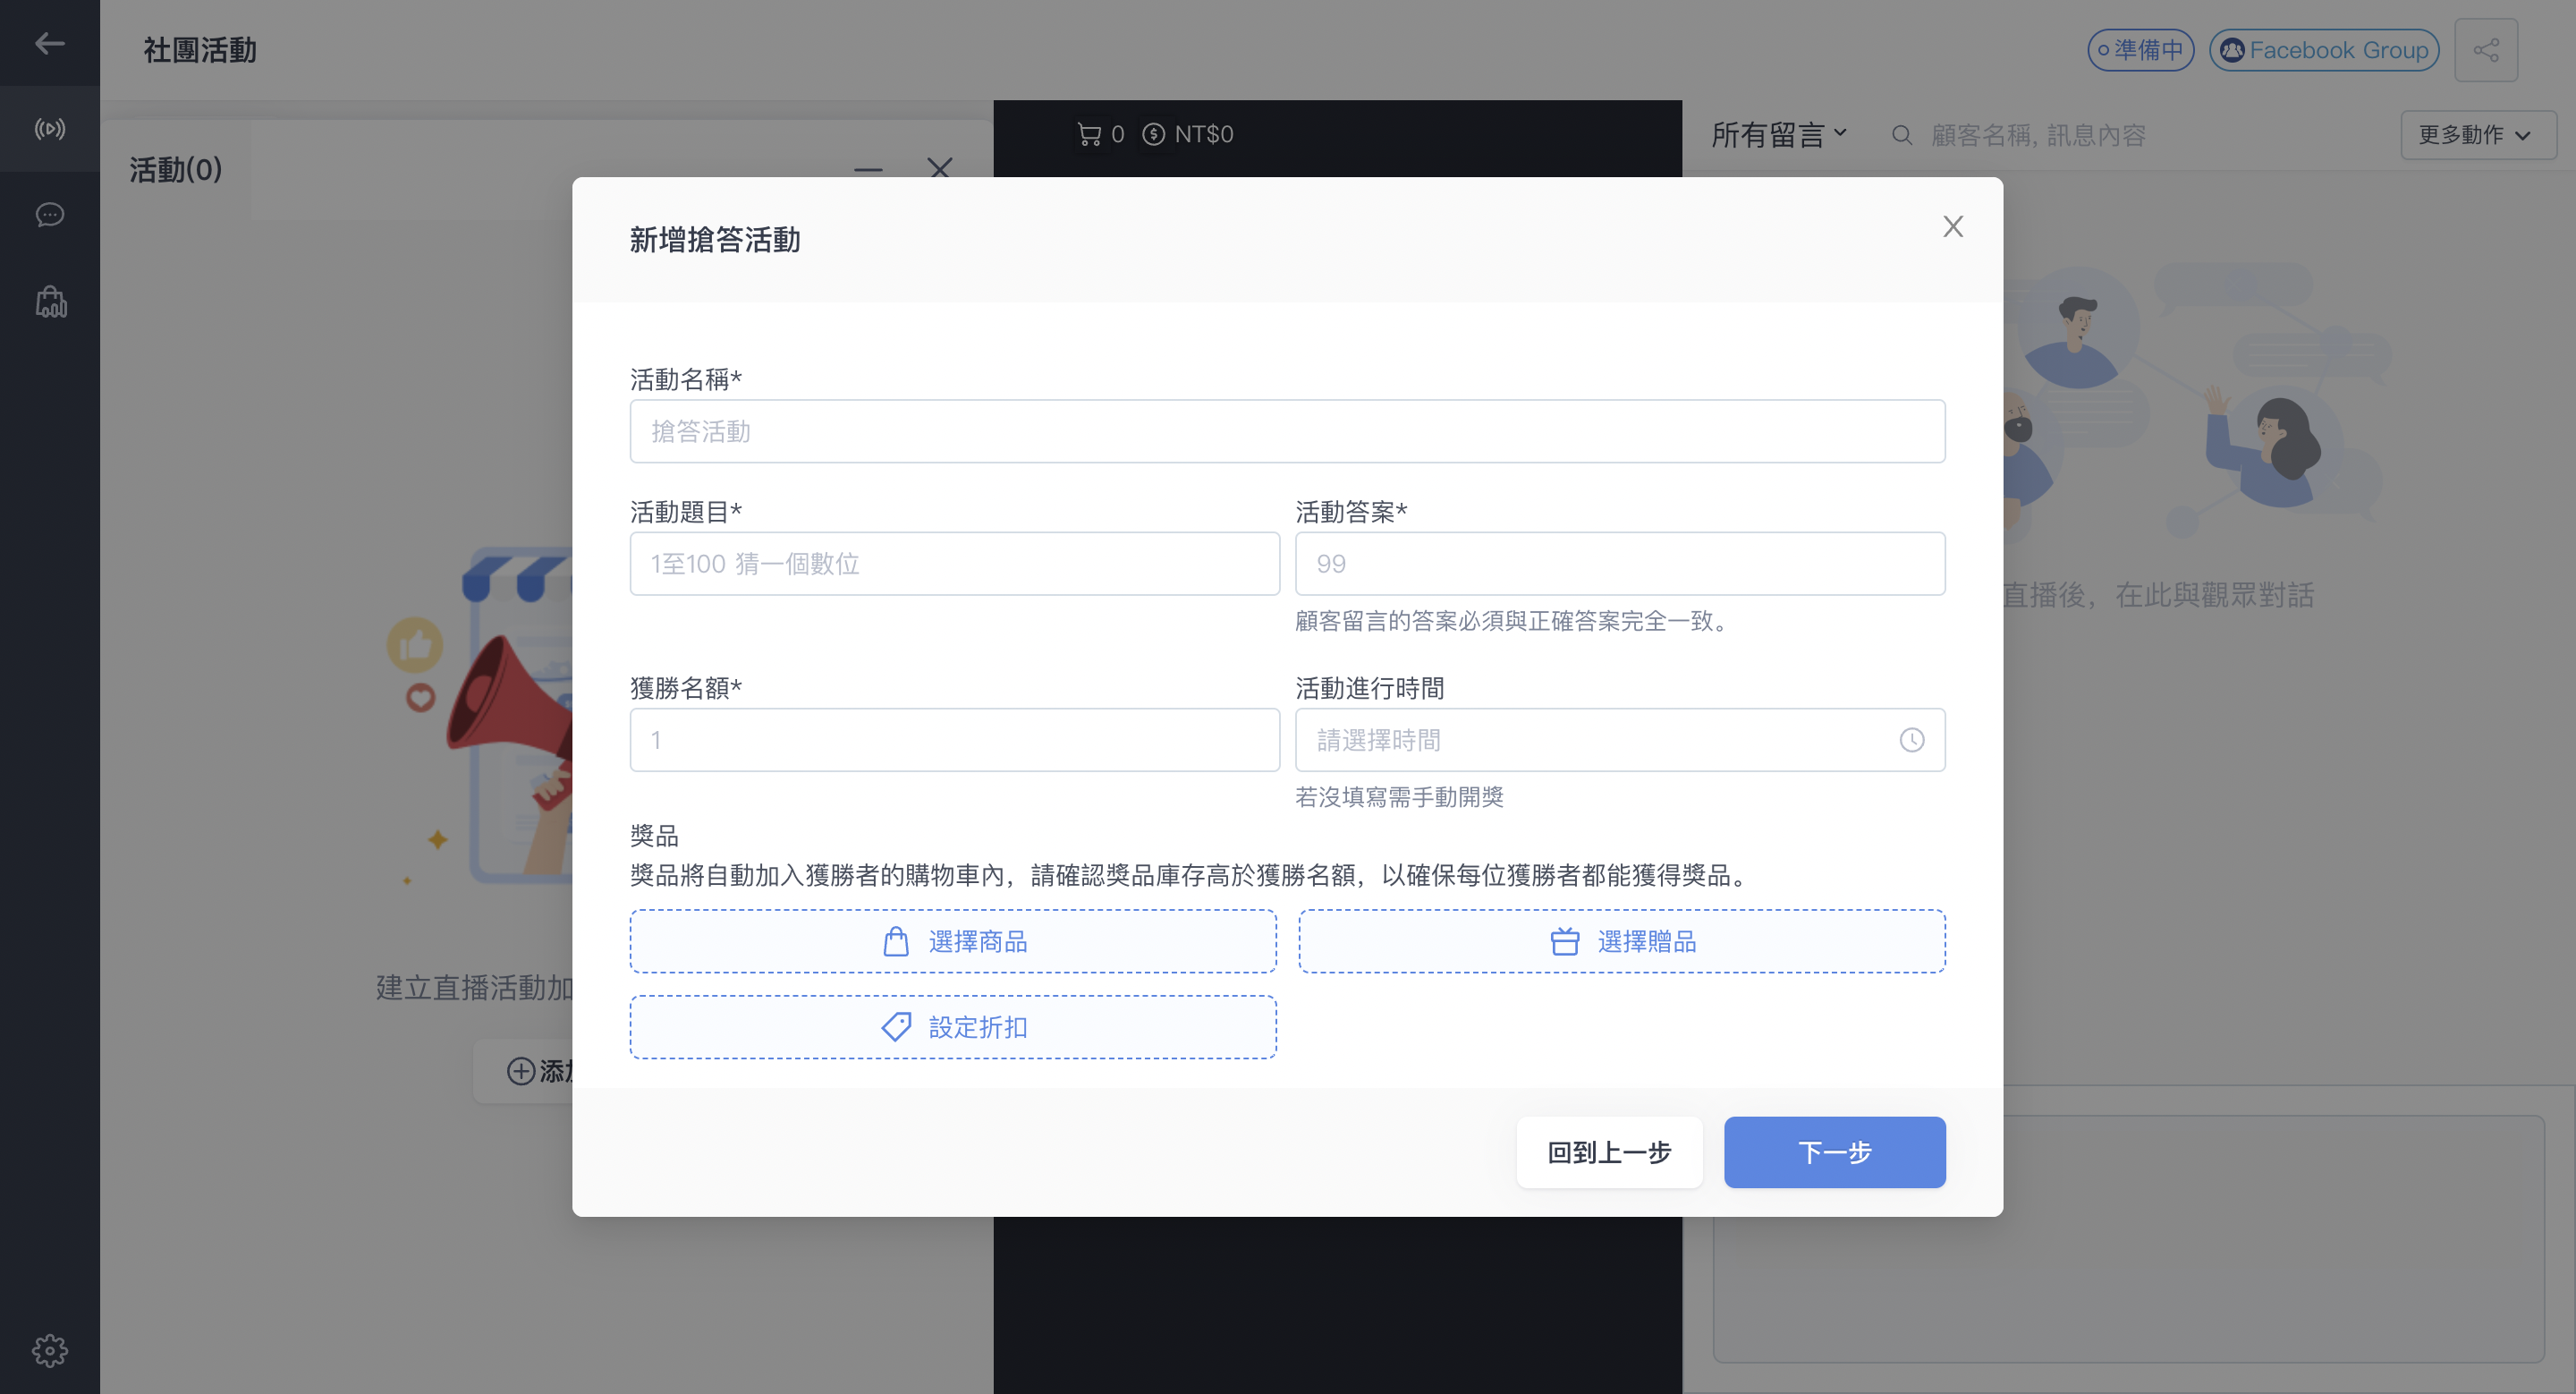Focus the 活動答案 input field
The image size is (2576, 1394).
(x=1620, y=564)
